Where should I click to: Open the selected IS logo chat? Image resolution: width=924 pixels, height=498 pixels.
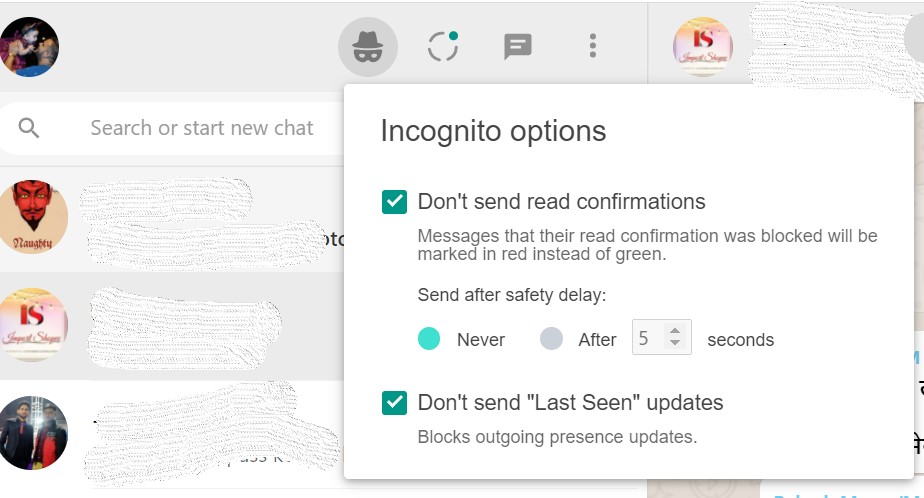172,325
